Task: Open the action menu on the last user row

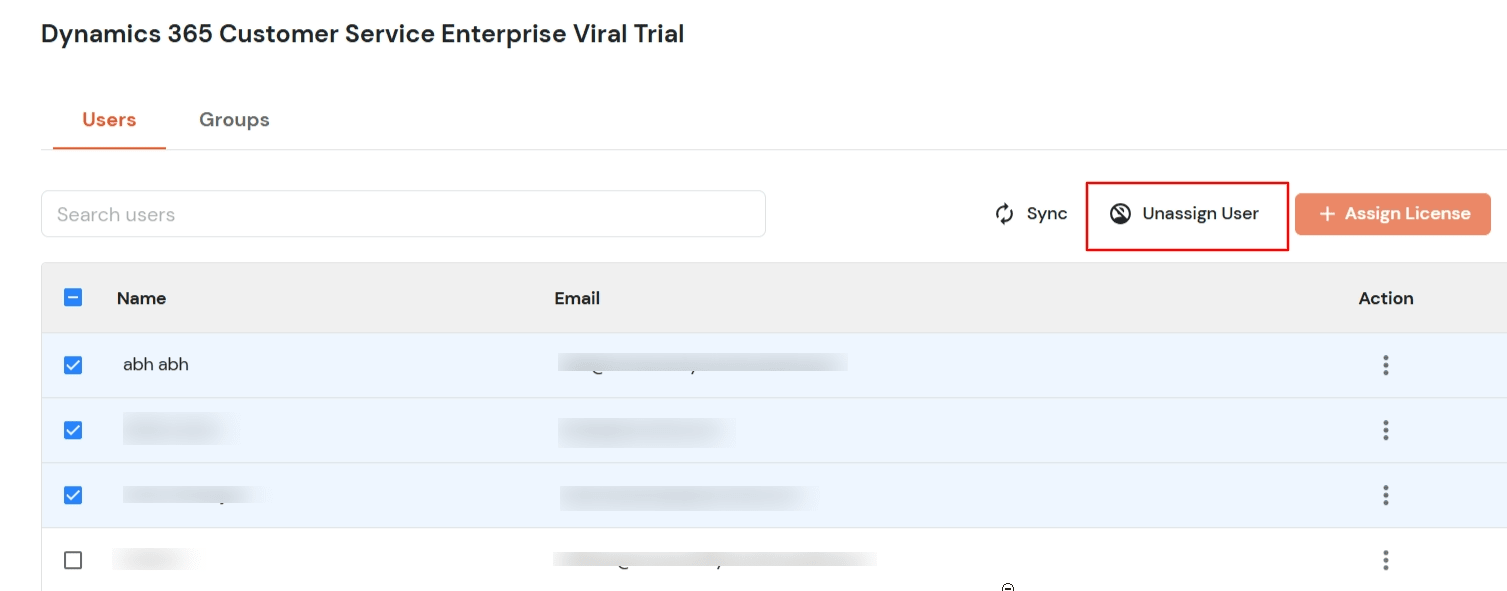Action: [x=1386, y=560]
